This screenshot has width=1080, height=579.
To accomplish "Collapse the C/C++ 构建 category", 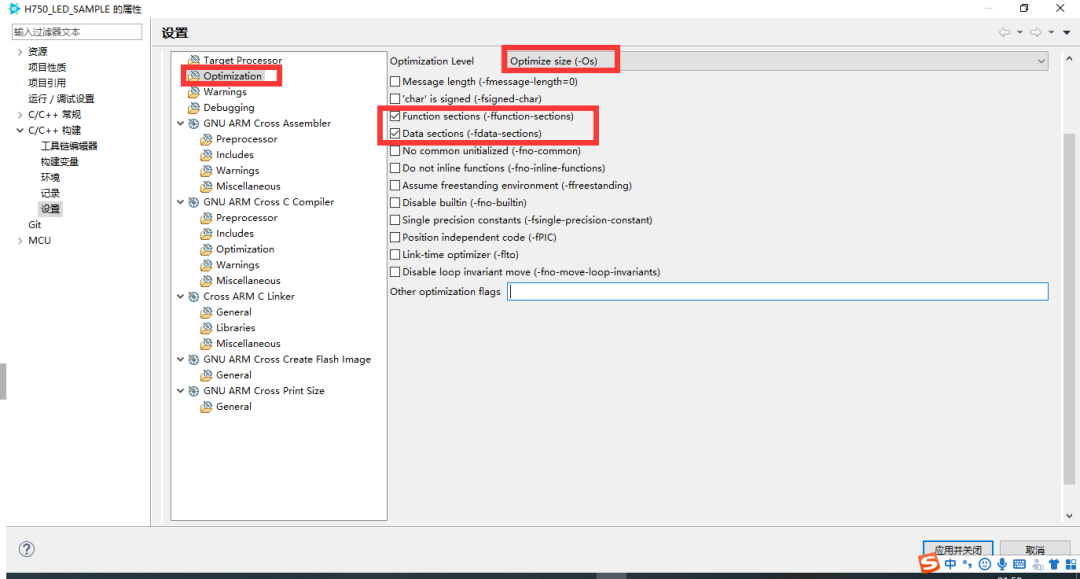I will point(20,130).
